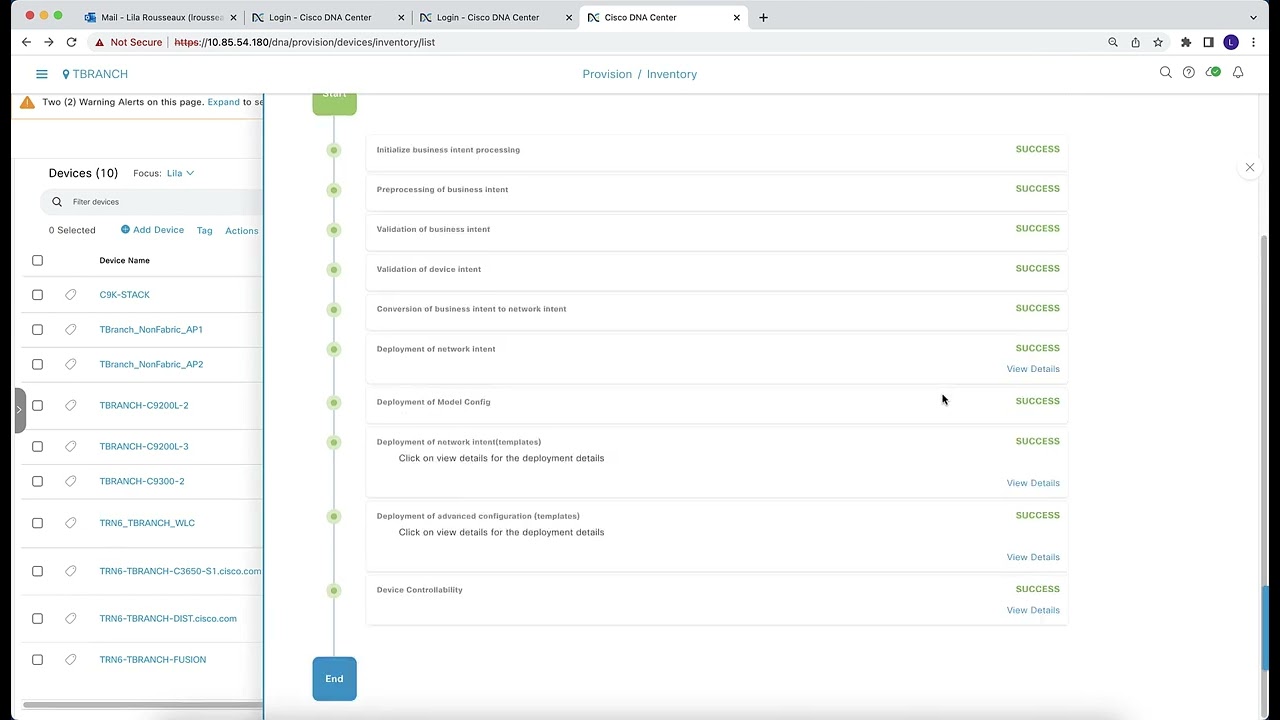The height and width of the screenshot is (720, 1280).
Task: Go back using browser back arrow
Action: pyautogui.click(x=26, y=42)
